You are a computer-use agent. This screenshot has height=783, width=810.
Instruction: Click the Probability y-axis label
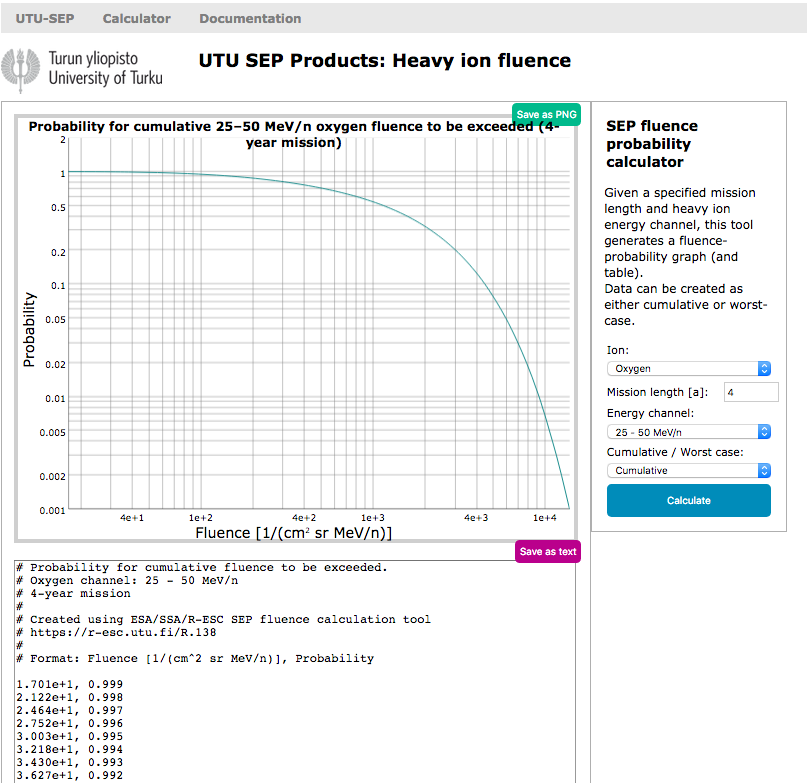pyautogui.click(x=30, y=328)
